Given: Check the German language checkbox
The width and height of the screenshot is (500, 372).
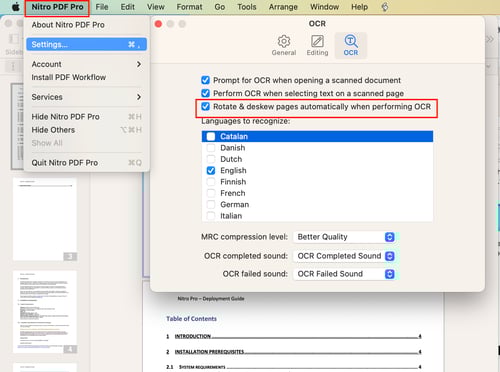Looking at the screenshot, I should (x=211, y=205).
